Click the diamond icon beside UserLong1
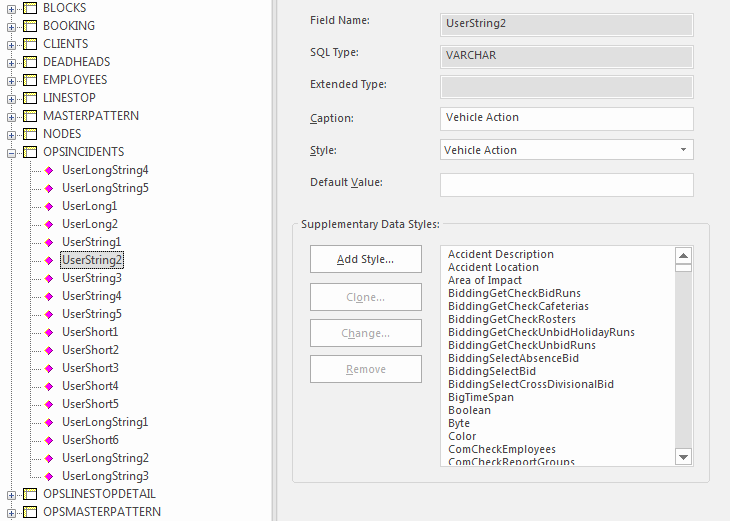The height and width of the screenshot is (521, 730). click(x=49, y=206)
